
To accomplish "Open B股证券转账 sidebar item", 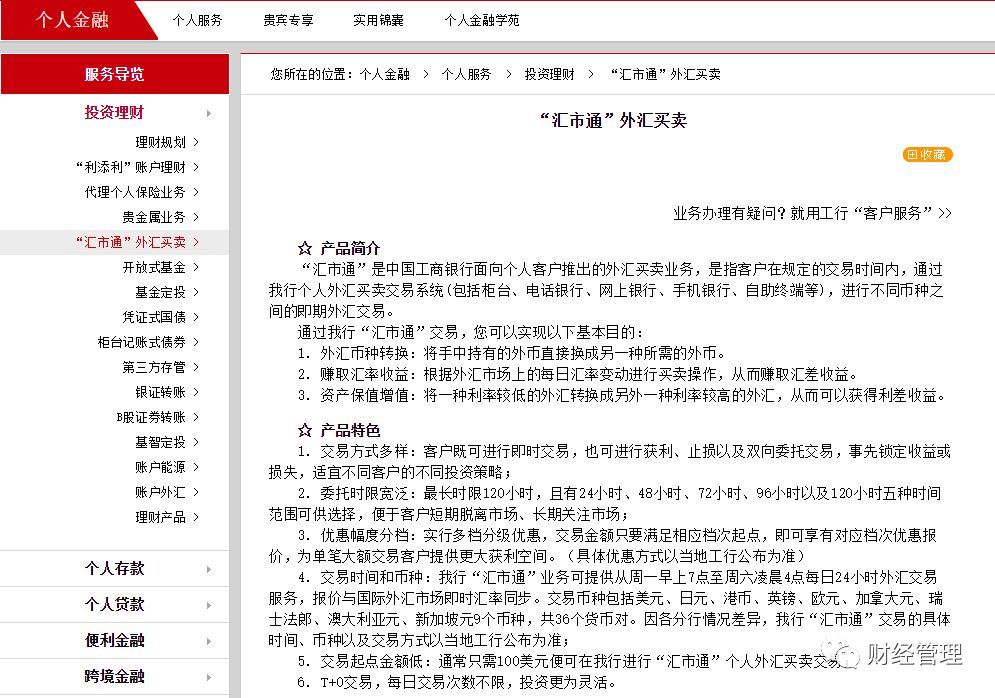I will tap(151, 417).
